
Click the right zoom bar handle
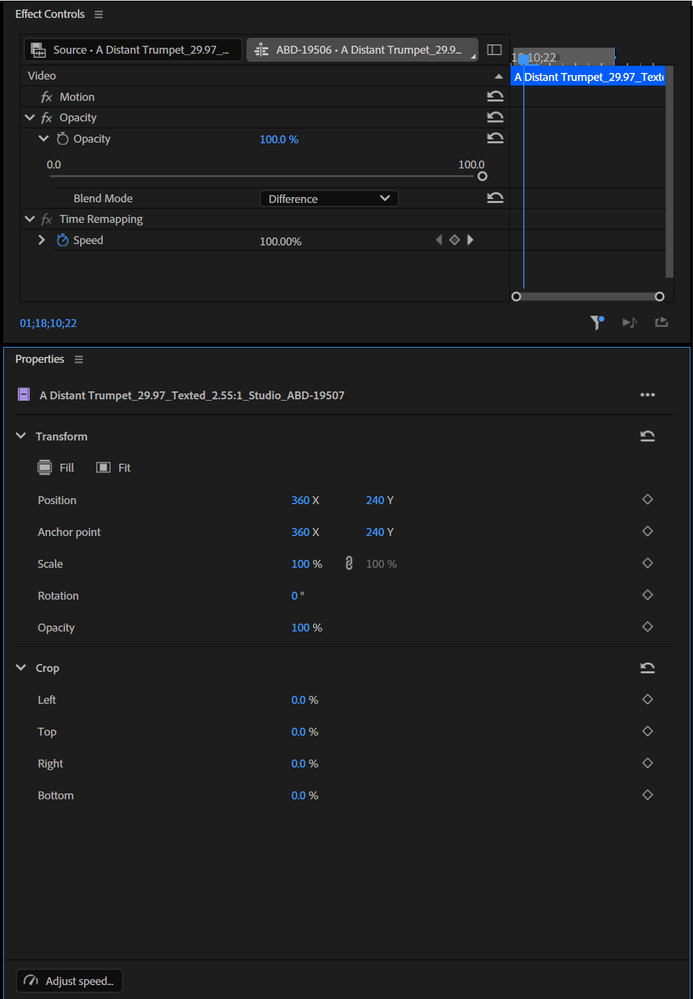pos(659,296)
